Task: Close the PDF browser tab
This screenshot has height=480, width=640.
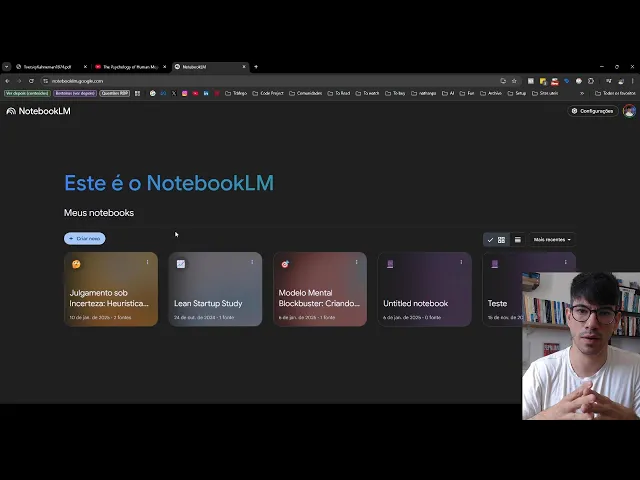Action: 85,67
